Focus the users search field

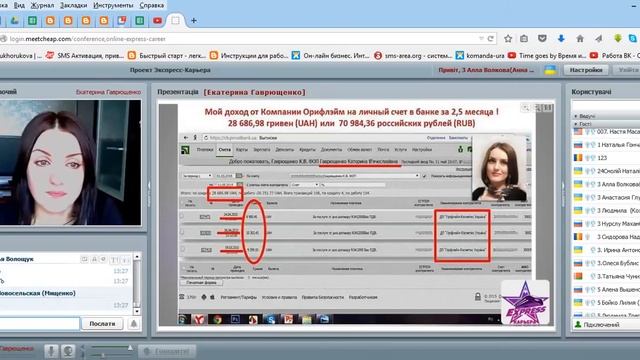click(606, 106)
